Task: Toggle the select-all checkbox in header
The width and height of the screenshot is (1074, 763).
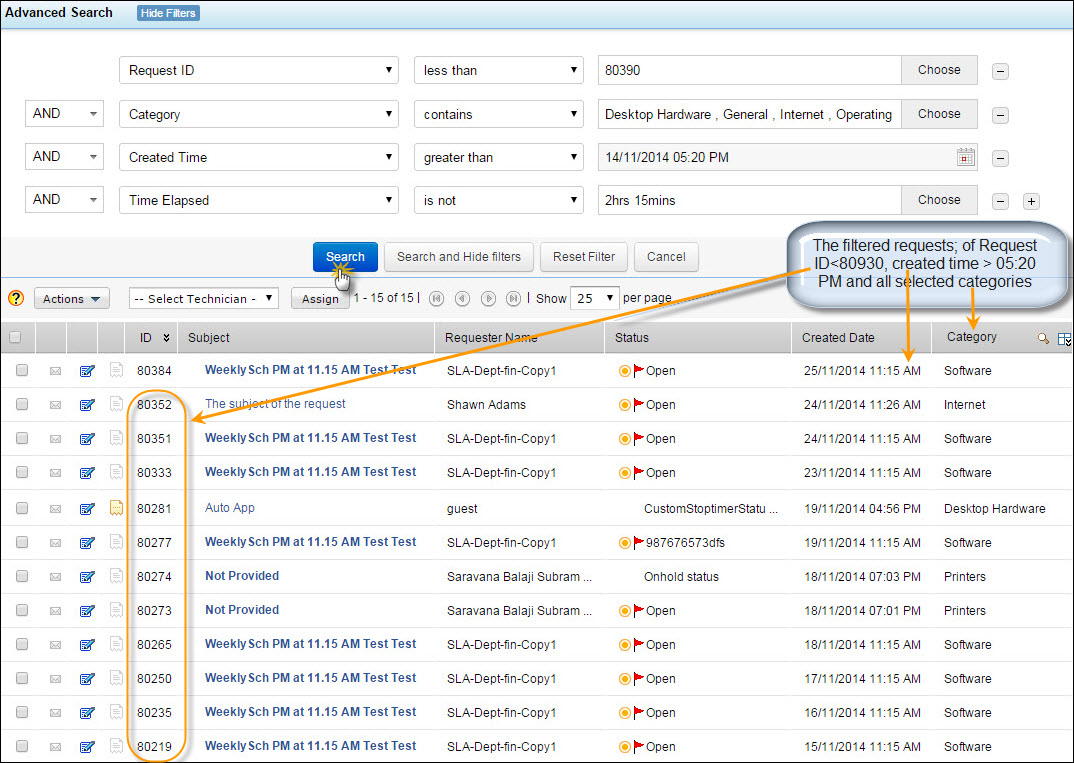Action: [x=15, y=337]
